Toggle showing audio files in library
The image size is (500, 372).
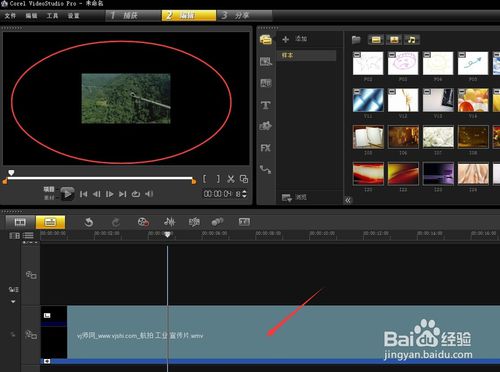412,40
